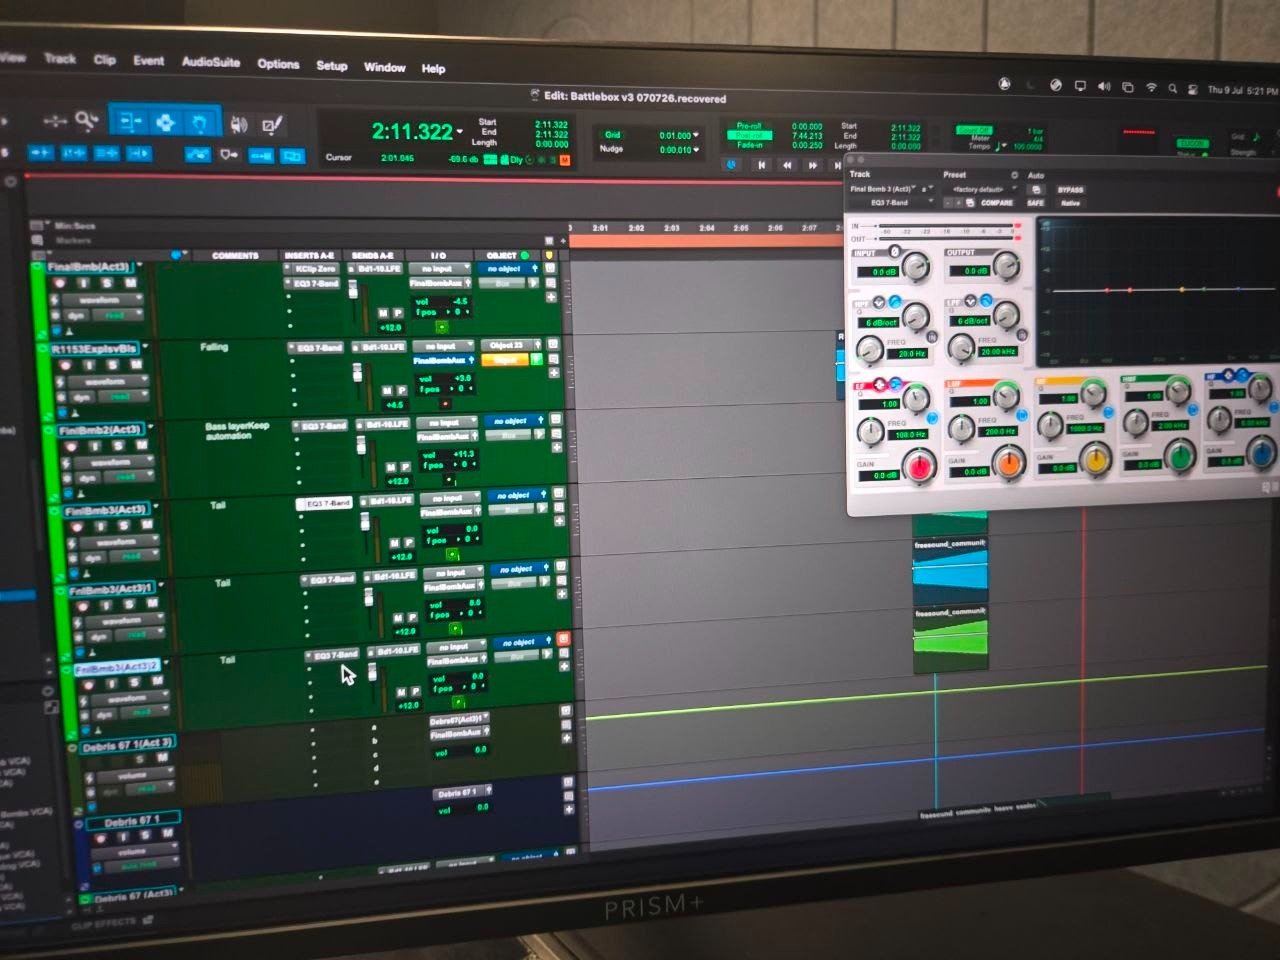The height and width of the screenshot is (960, 1280).
Task: Record-enable the FinalBmb(Act3) track
Action: 60,283
